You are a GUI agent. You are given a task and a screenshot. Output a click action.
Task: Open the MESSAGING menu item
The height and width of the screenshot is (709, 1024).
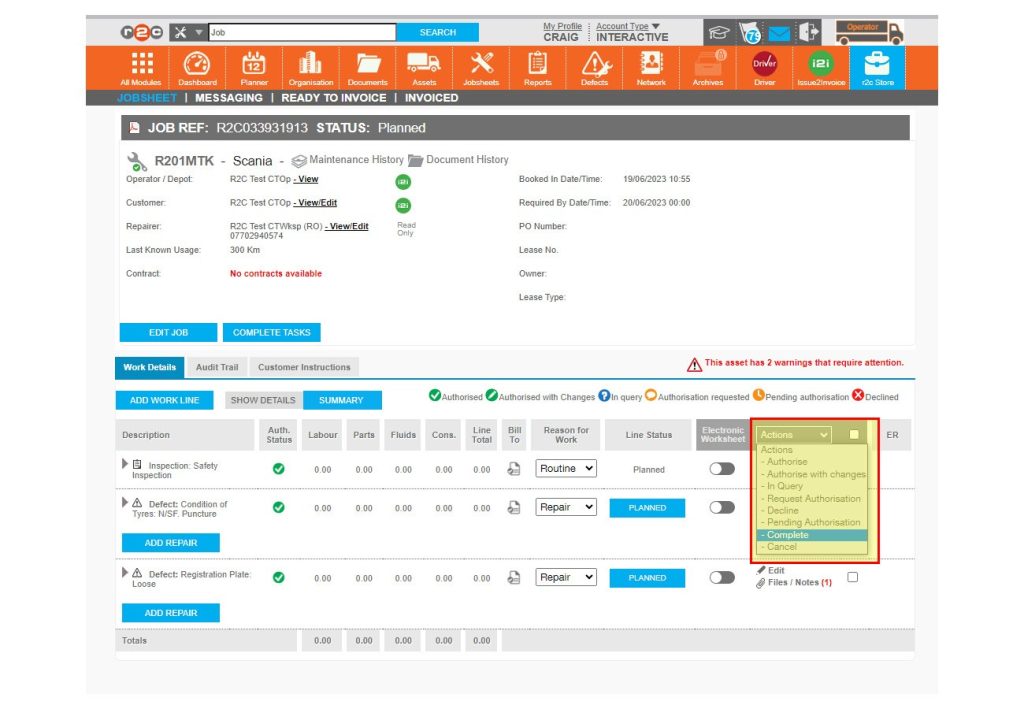point(228,97)
